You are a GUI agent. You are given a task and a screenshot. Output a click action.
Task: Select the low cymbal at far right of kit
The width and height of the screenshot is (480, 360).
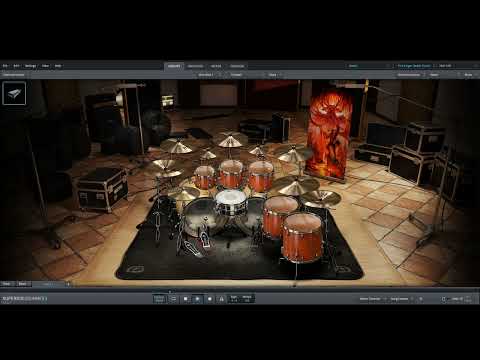321,198
